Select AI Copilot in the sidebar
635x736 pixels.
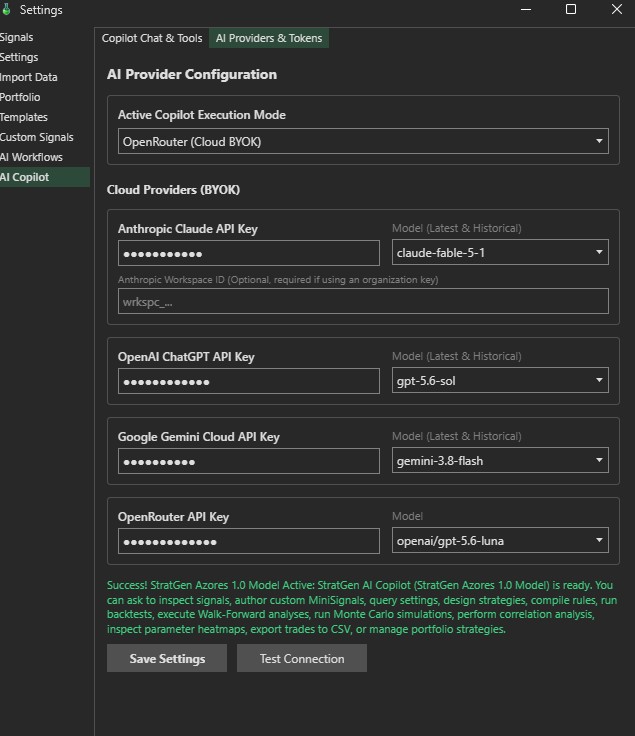coord(45,177)
